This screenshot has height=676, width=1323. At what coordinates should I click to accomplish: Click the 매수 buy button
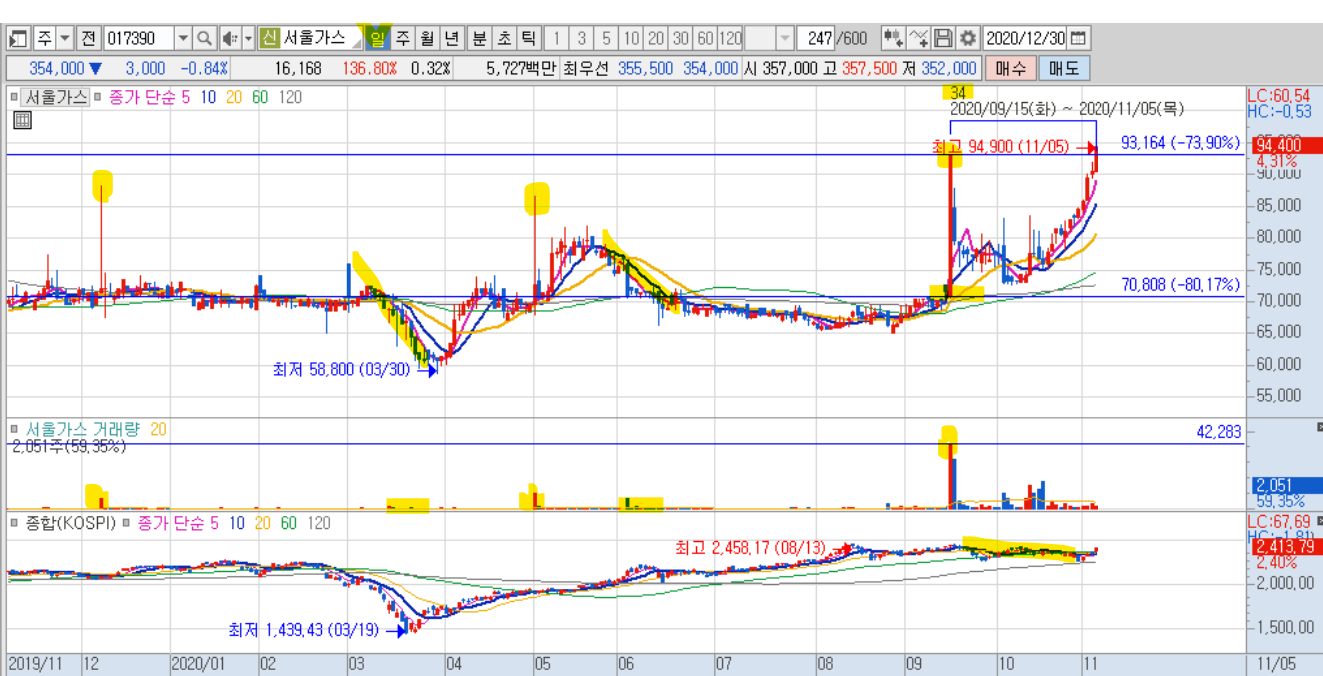(x=1010, y=68)
